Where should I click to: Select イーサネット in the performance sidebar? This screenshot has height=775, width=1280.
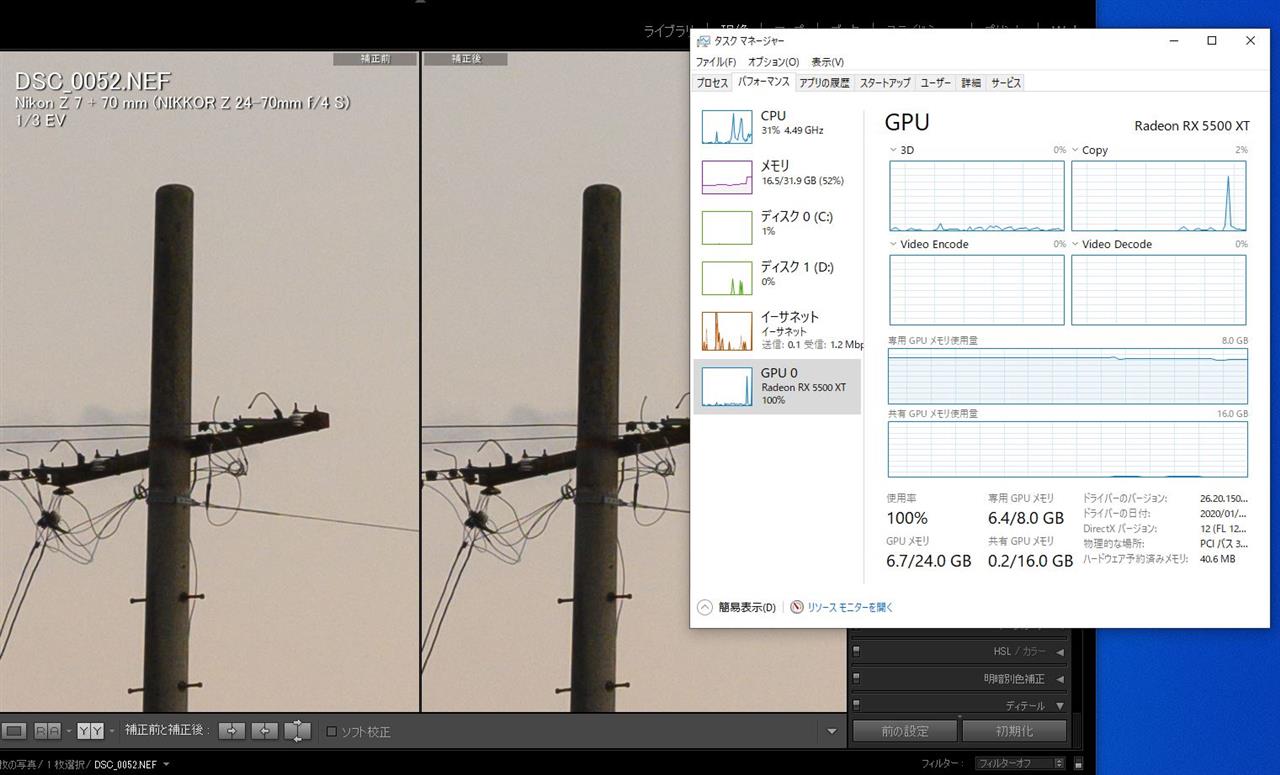click(x=777, y=330)
